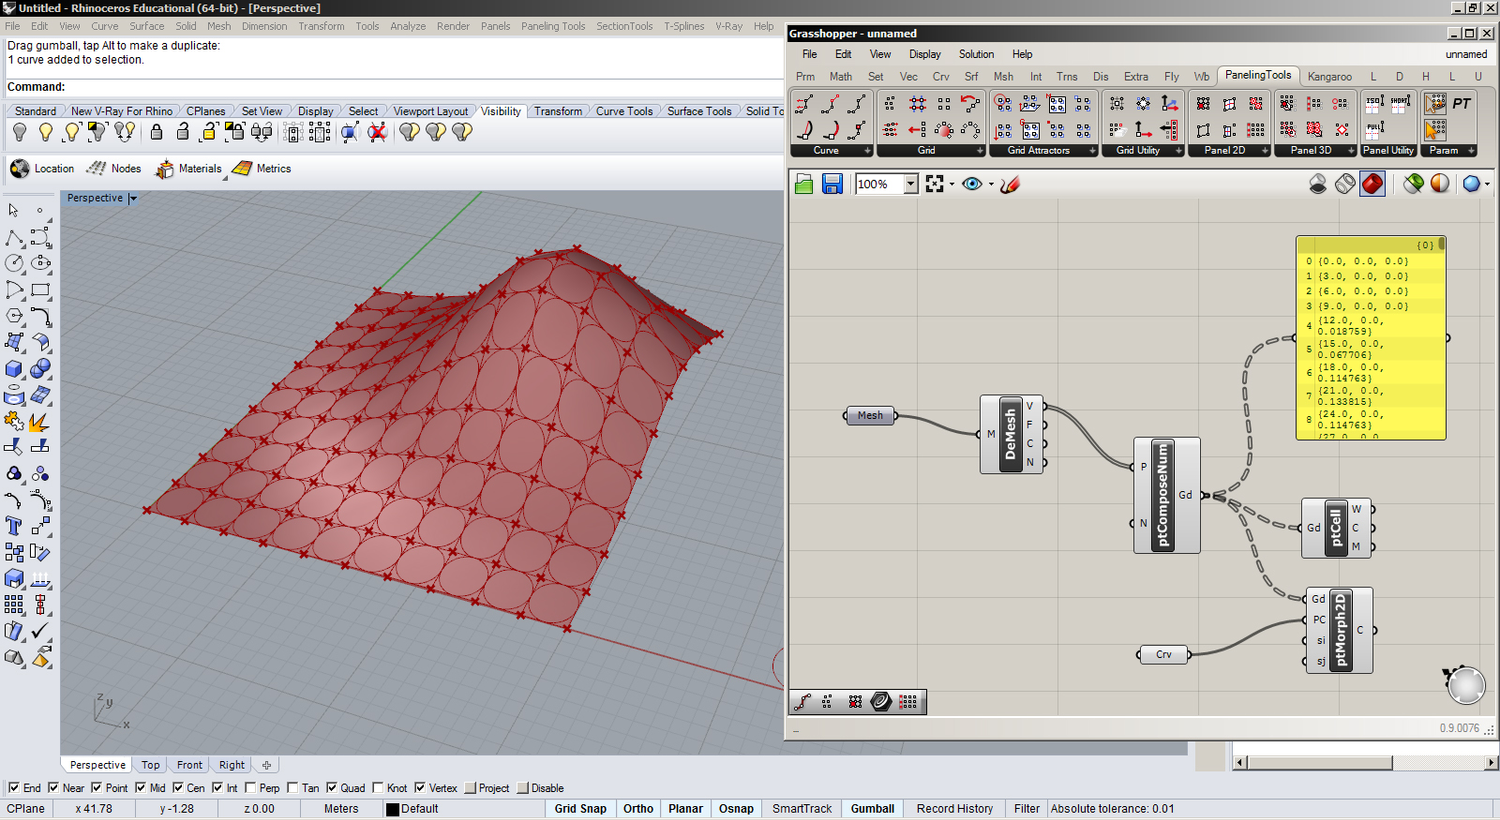Image resolution: width=1500 pixels, height=820 pixels.
Task: Open the Grasshopper zoom percentage dropdown
Action: pos(911,184)
